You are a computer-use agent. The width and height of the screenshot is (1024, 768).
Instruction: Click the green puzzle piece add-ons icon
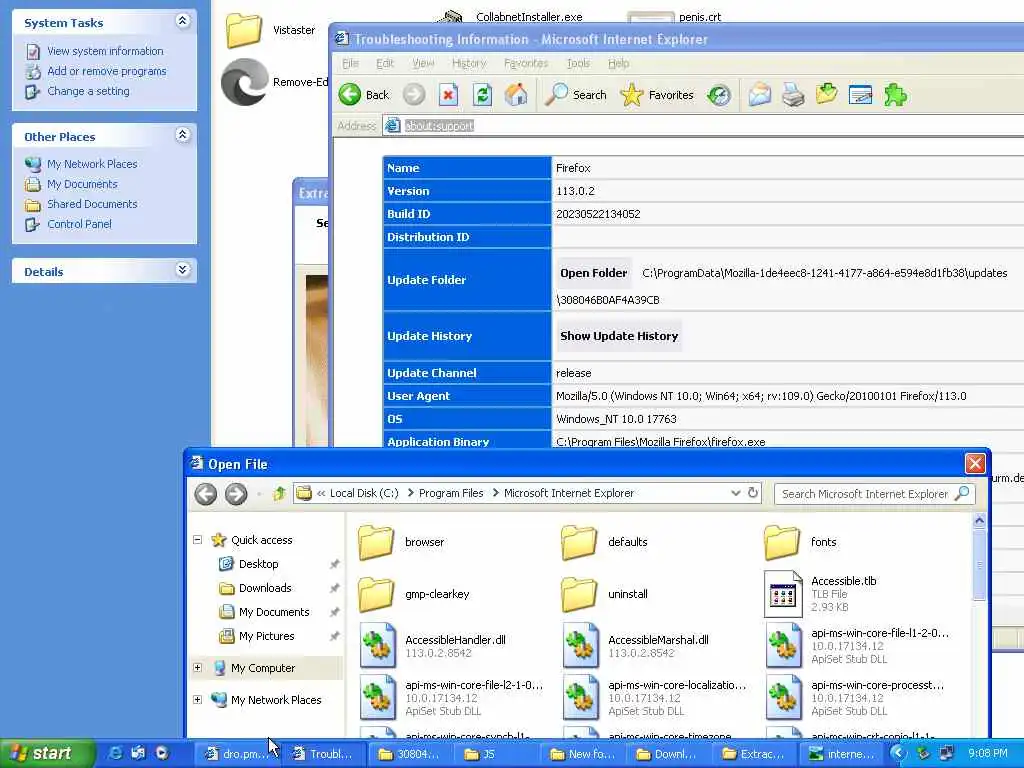pos(895,95)
